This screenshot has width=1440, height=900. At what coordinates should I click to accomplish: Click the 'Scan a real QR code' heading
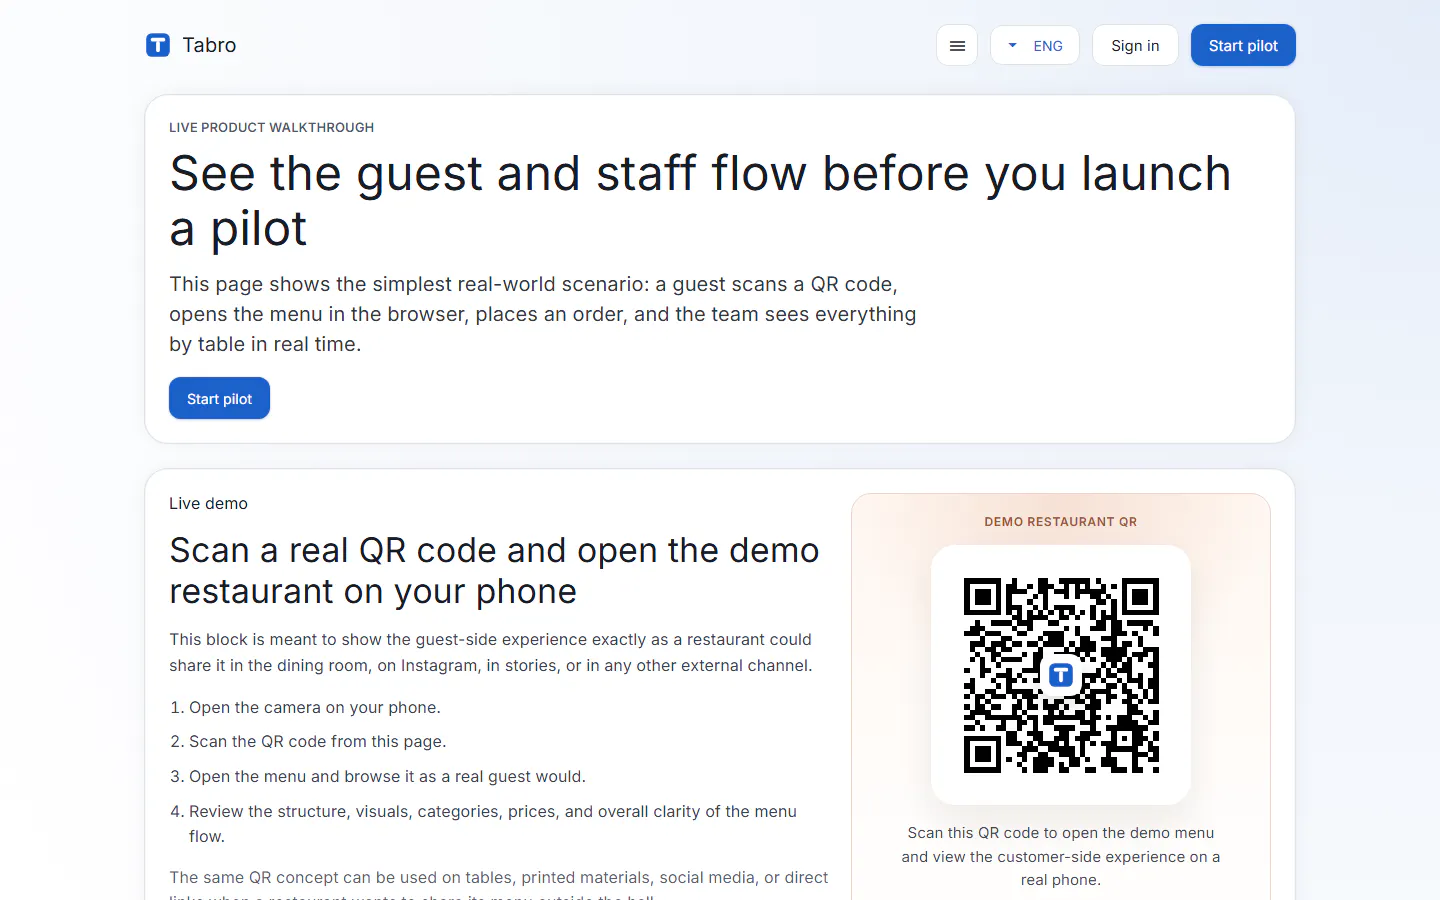pos(494,570)
